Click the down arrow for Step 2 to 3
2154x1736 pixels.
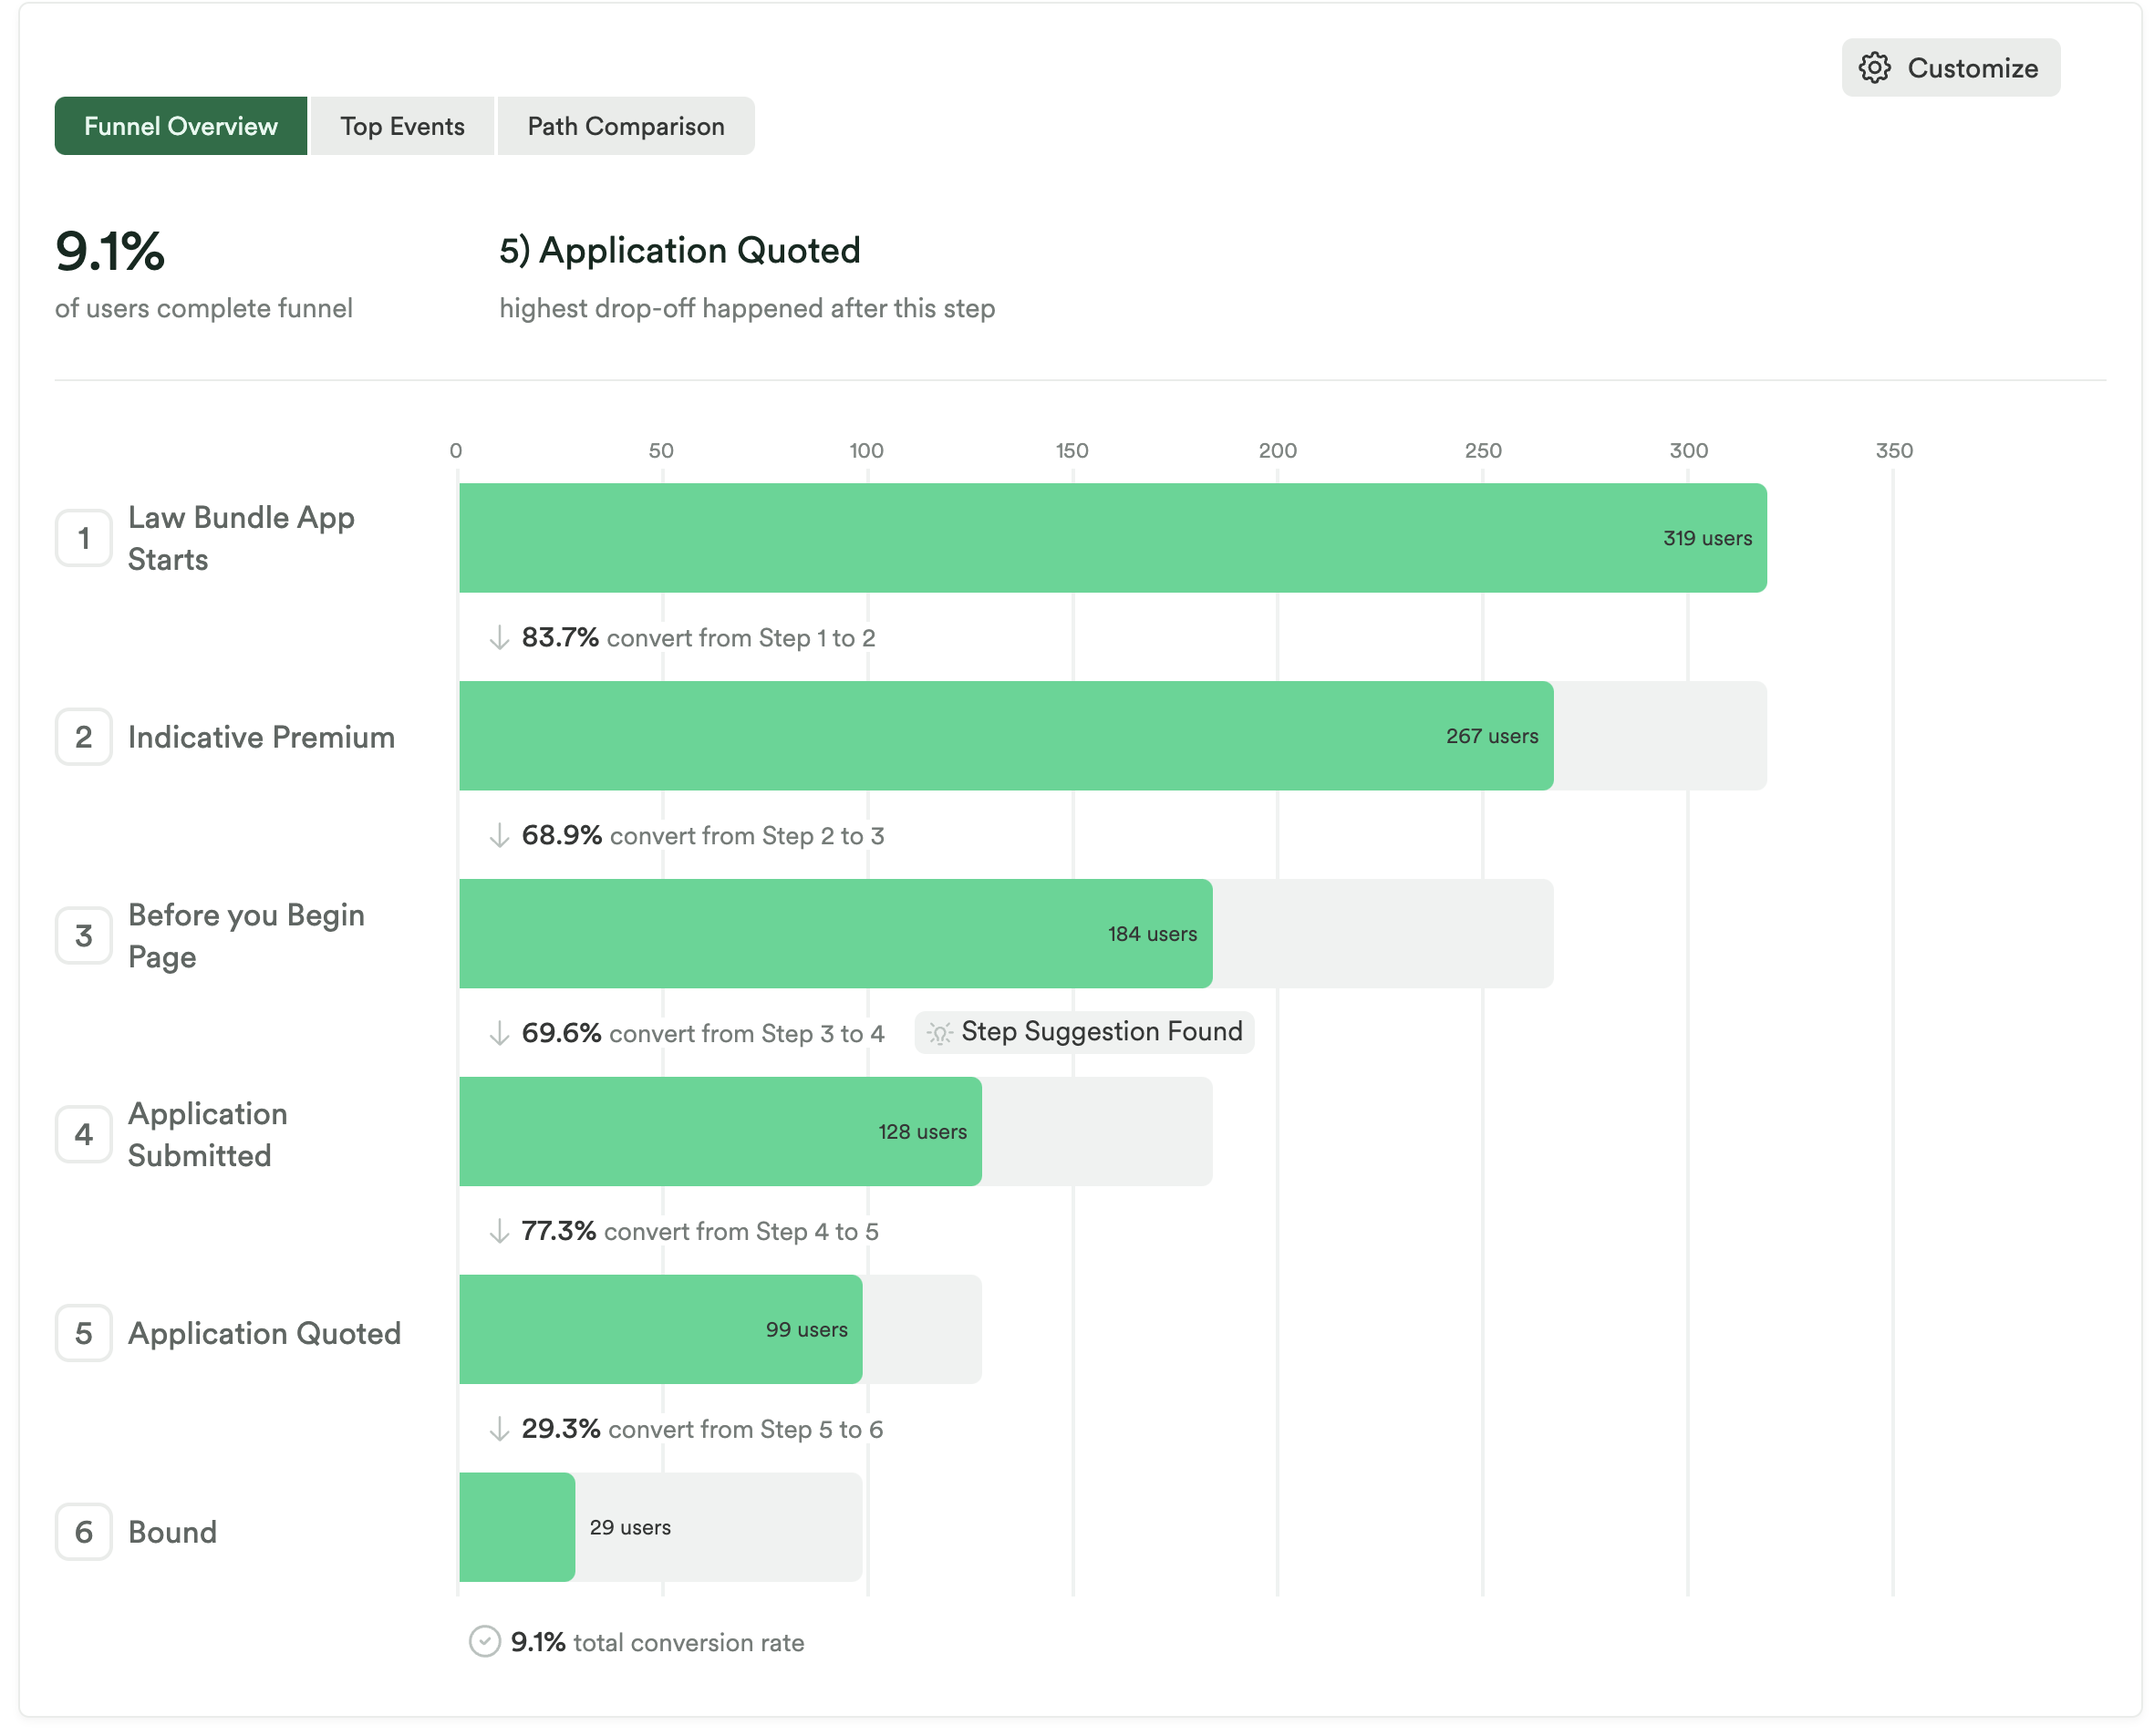point(499,835)
